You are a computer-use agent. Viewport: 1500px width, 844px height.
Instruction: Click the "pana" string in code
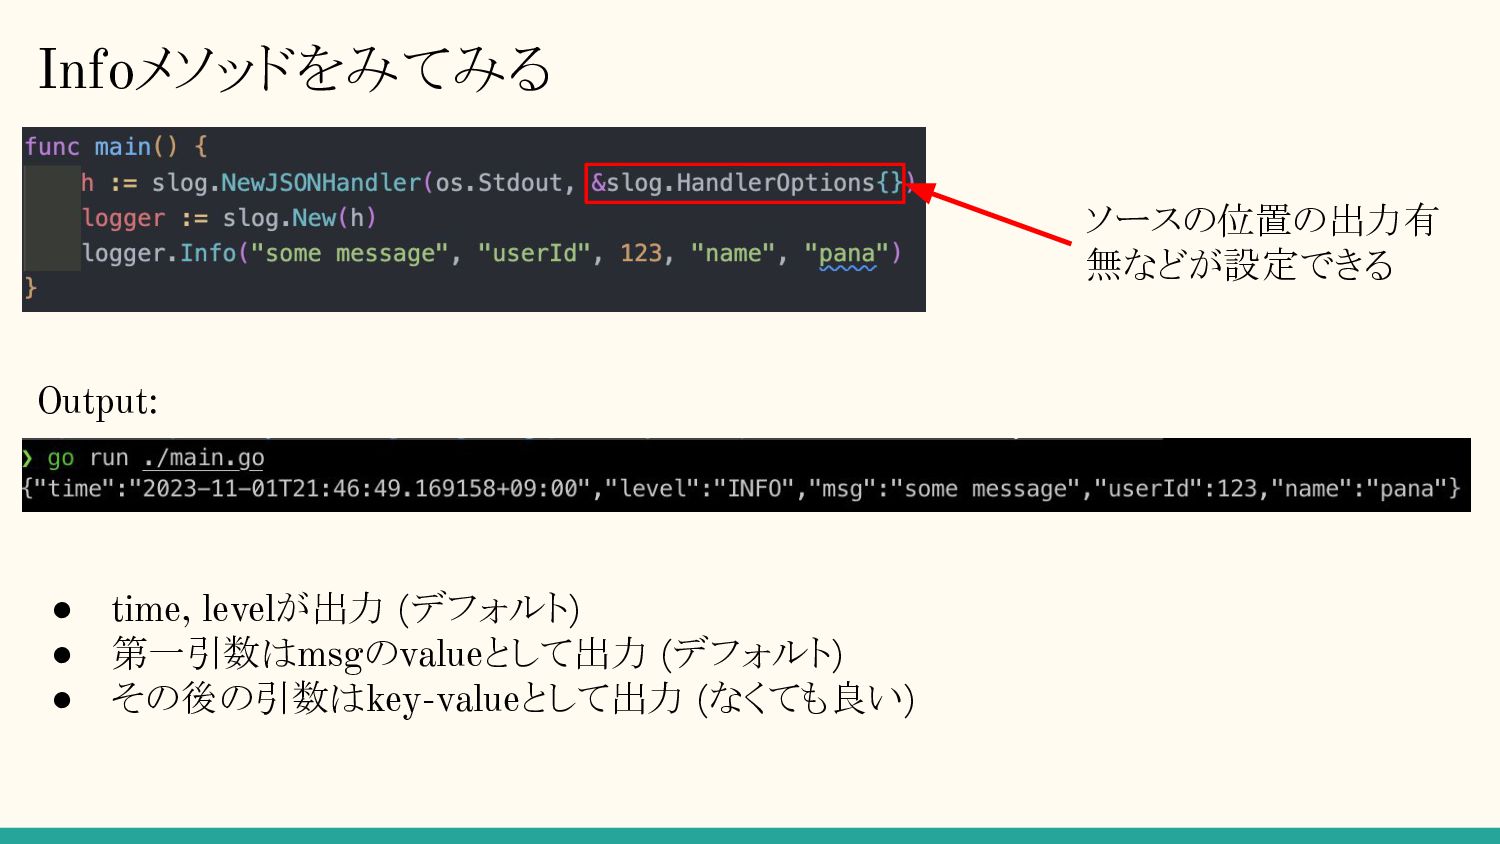coord(847,253)
